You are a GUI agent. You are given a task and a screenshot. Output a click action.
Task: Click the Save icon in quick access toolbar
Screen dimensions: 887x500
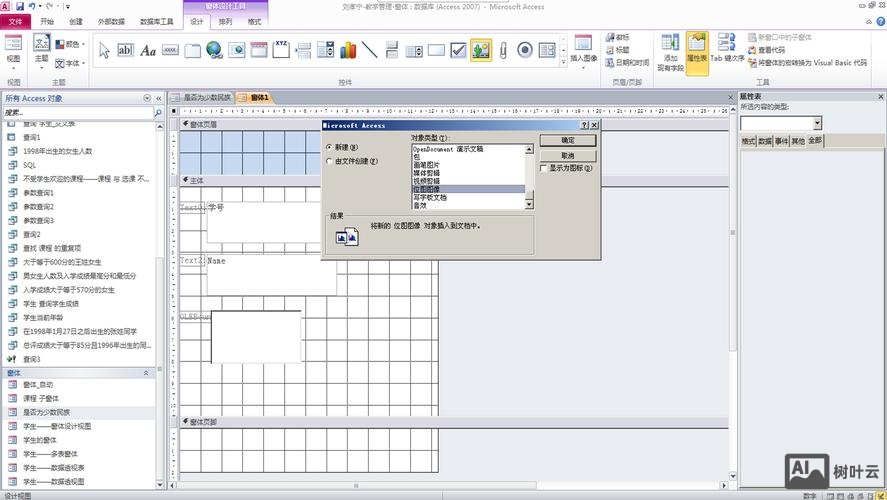20,6
